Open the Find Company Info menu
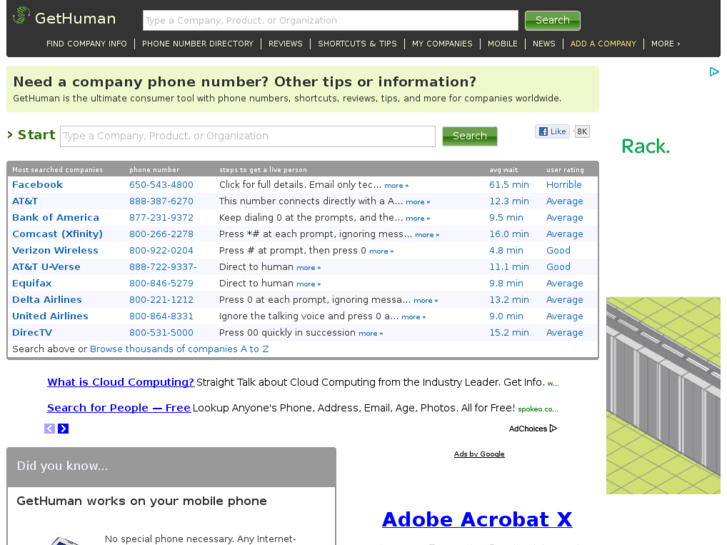The image size is (727, 545). 86,44
